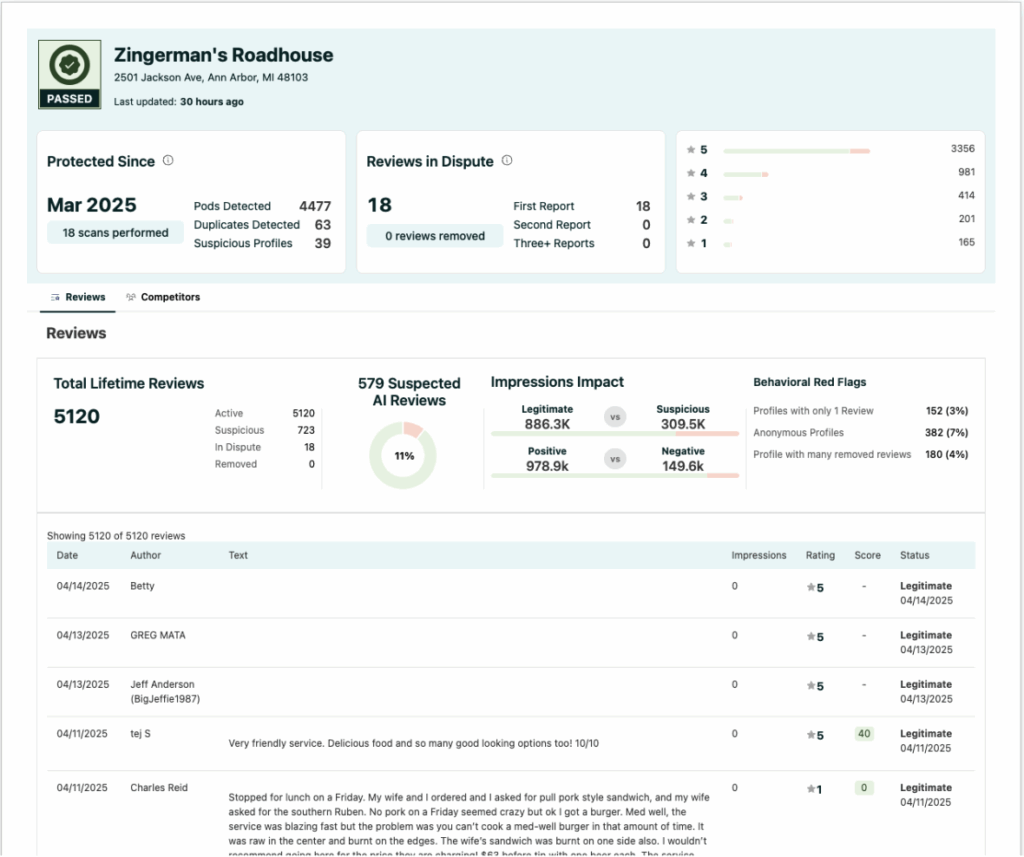Image resolution: width=1024 pixels, height=857 pixels.
Task: Click the author name GREG MATA
Action: tap(158, 635)
